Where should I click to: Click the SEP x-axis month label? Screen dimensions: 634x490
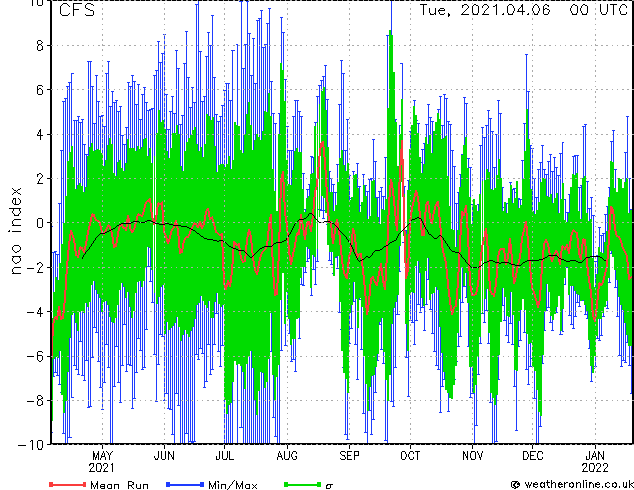coord(349,456)
